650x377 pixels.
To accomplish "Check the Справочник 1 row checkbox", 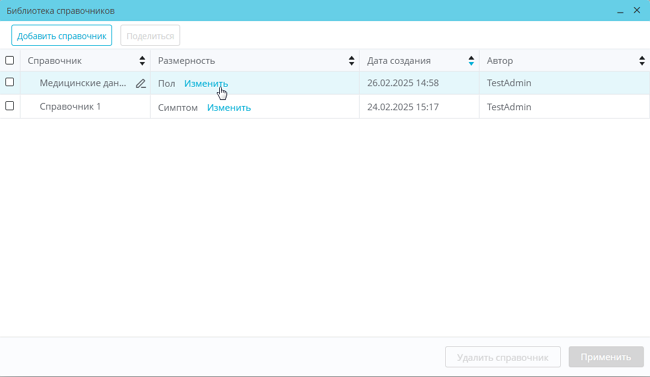I will (10, 106).
